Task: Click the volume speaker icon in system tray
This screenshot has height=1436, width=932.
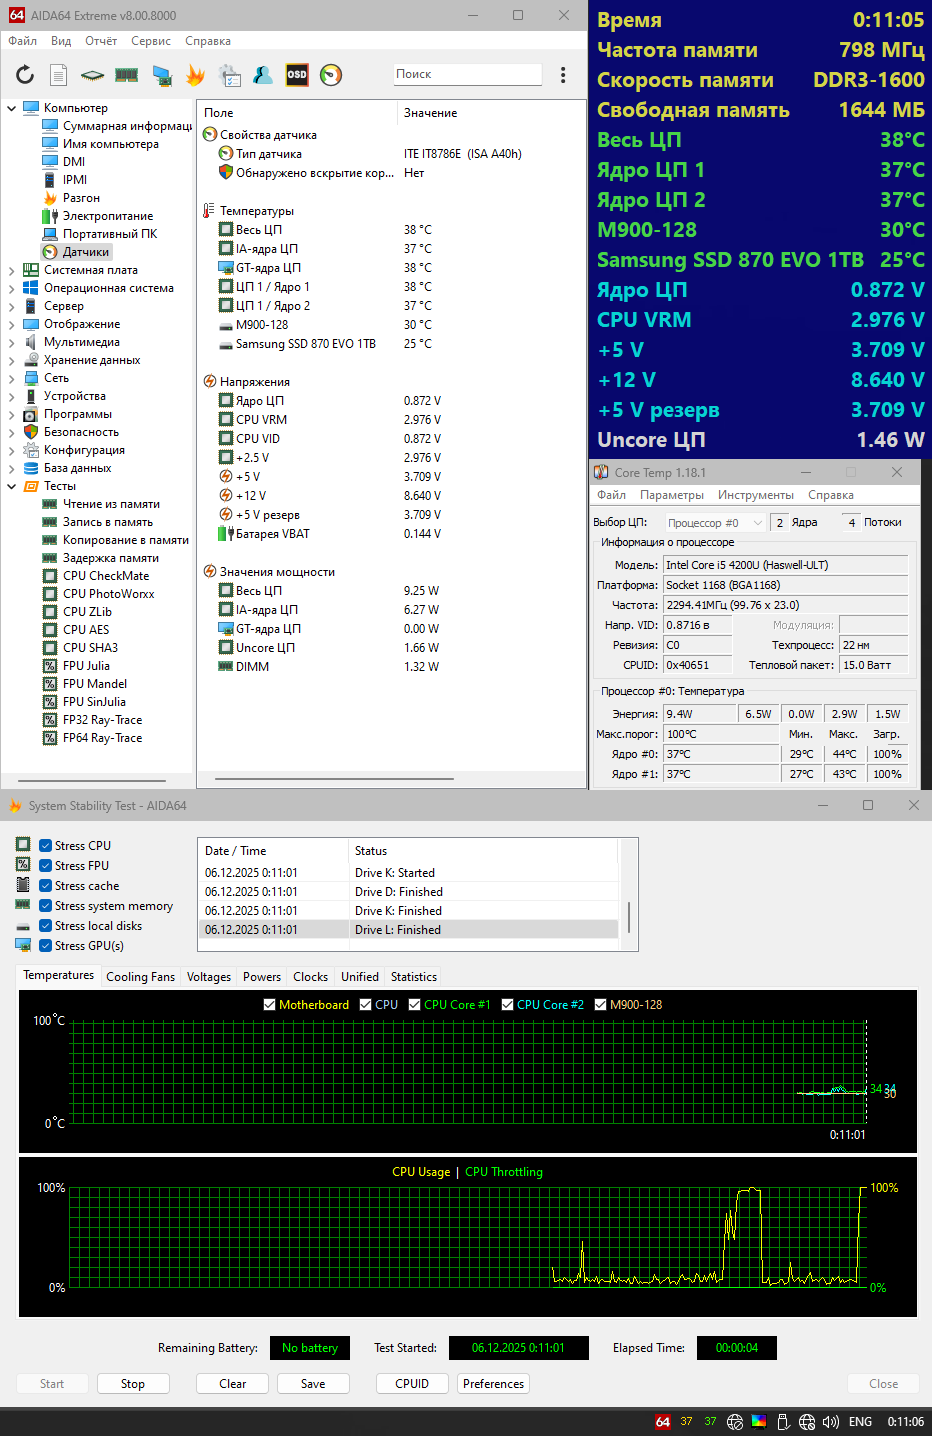Action: click(830, 1422)
